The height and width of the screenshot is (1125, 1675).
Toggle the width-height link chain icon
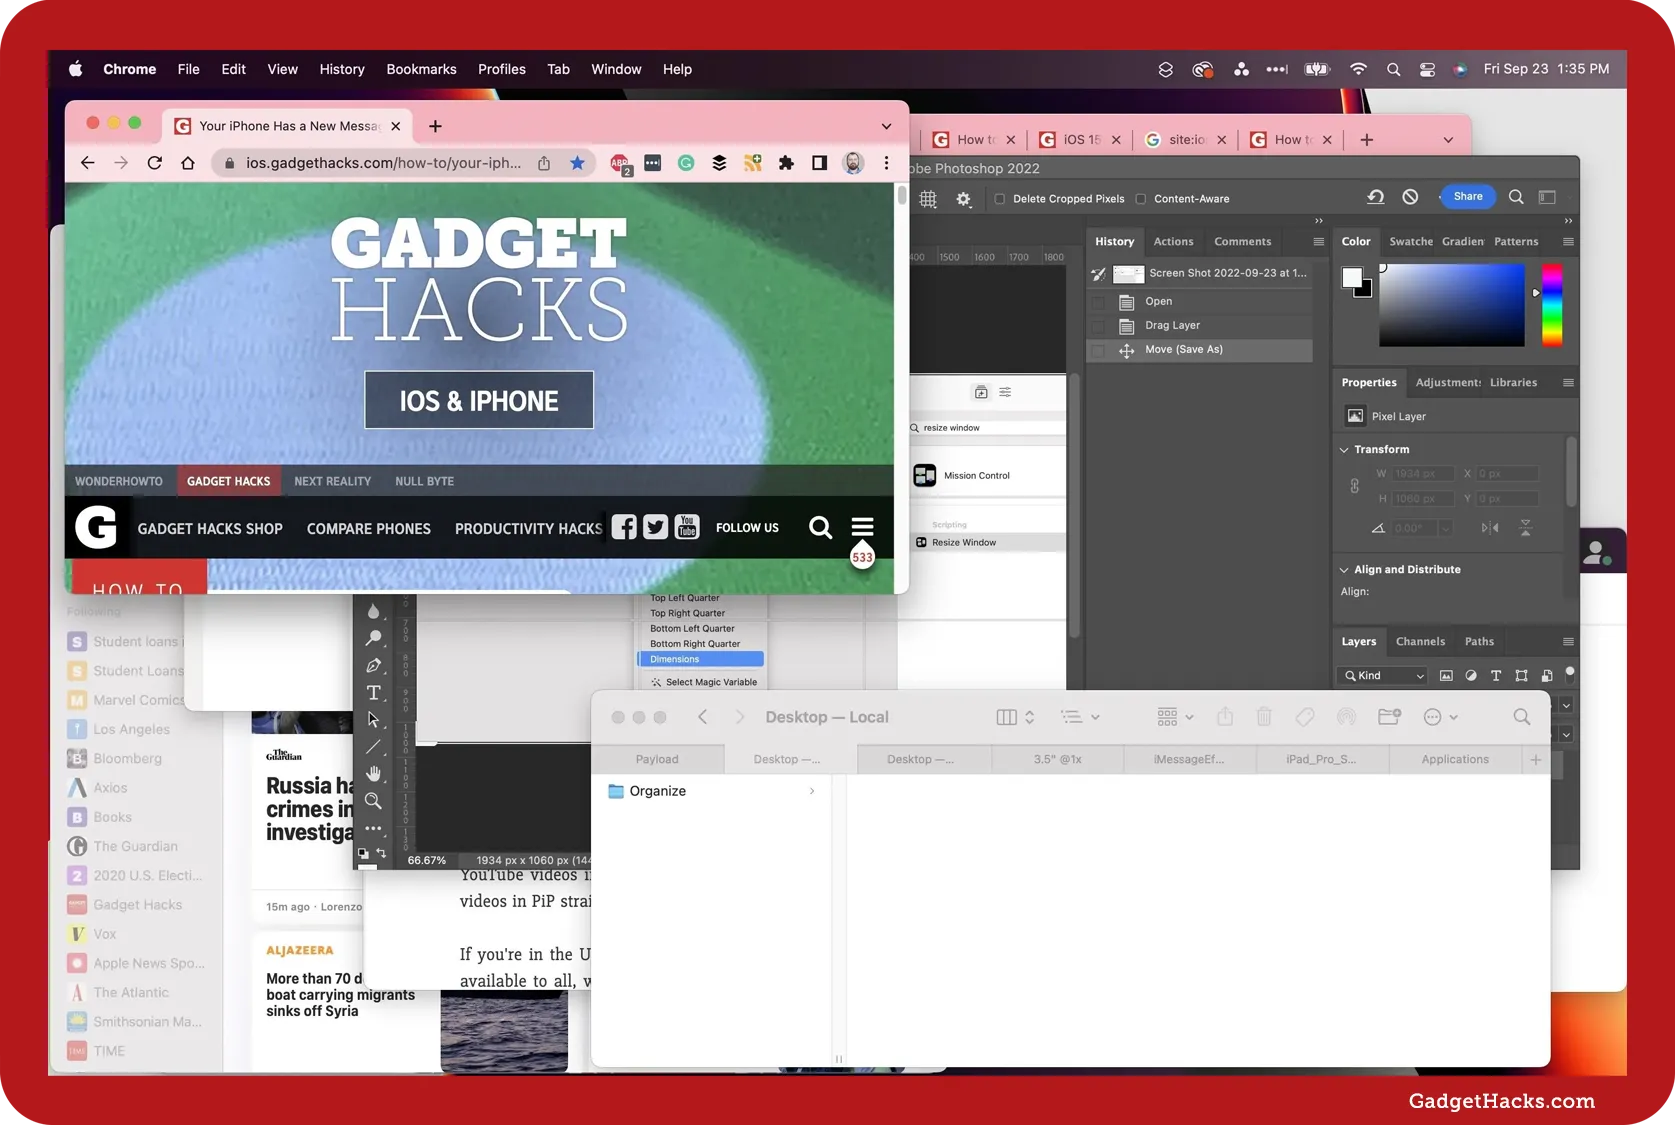tap(1354, 486)
